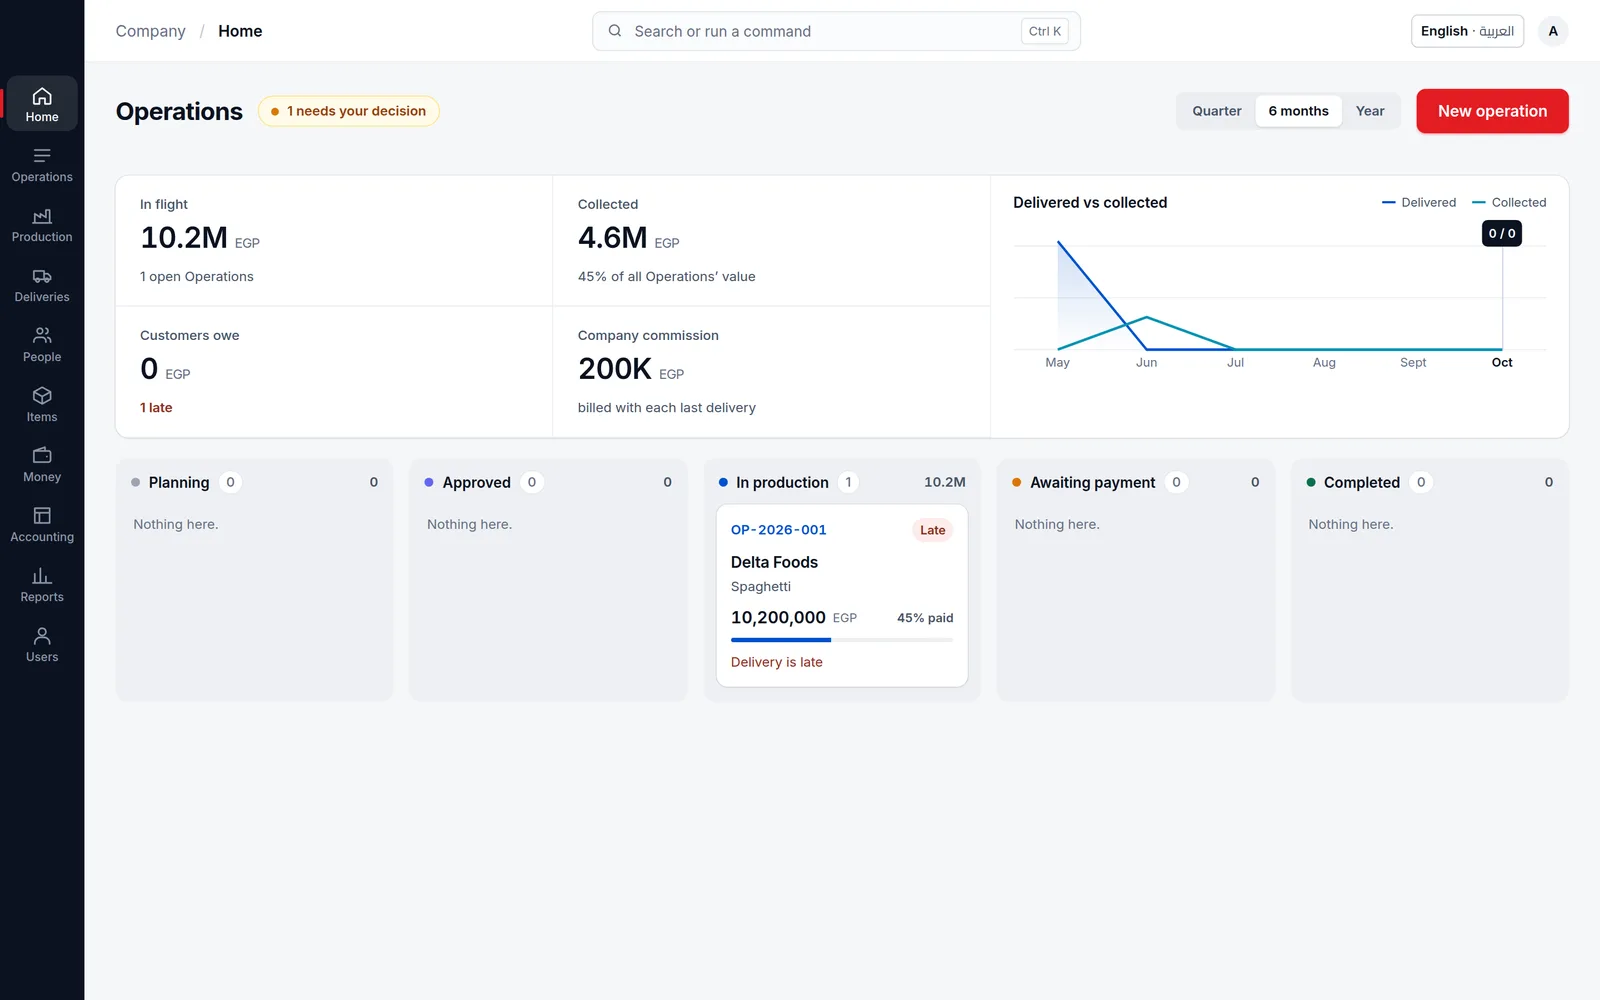Focus the Search or run a command field
This screenshot has height=1000, width=1600.
(x=836, y=31)
